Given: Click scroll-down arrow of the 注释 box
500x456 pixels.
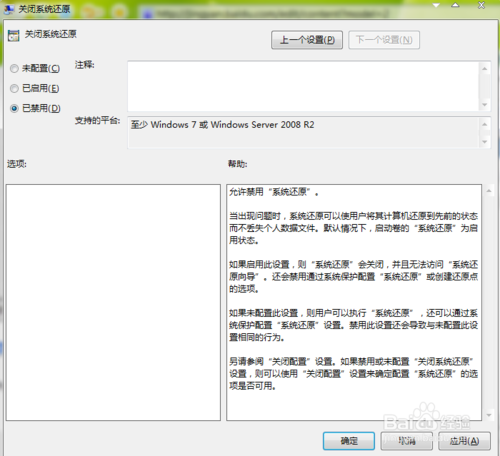Looking at the screenshot, I should point(485,105).
